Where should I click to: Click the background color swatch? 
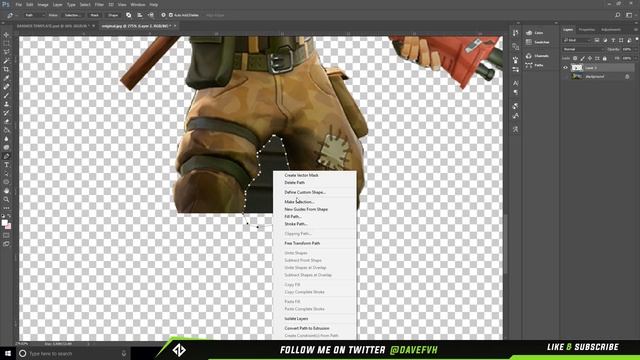pos(9,227)
